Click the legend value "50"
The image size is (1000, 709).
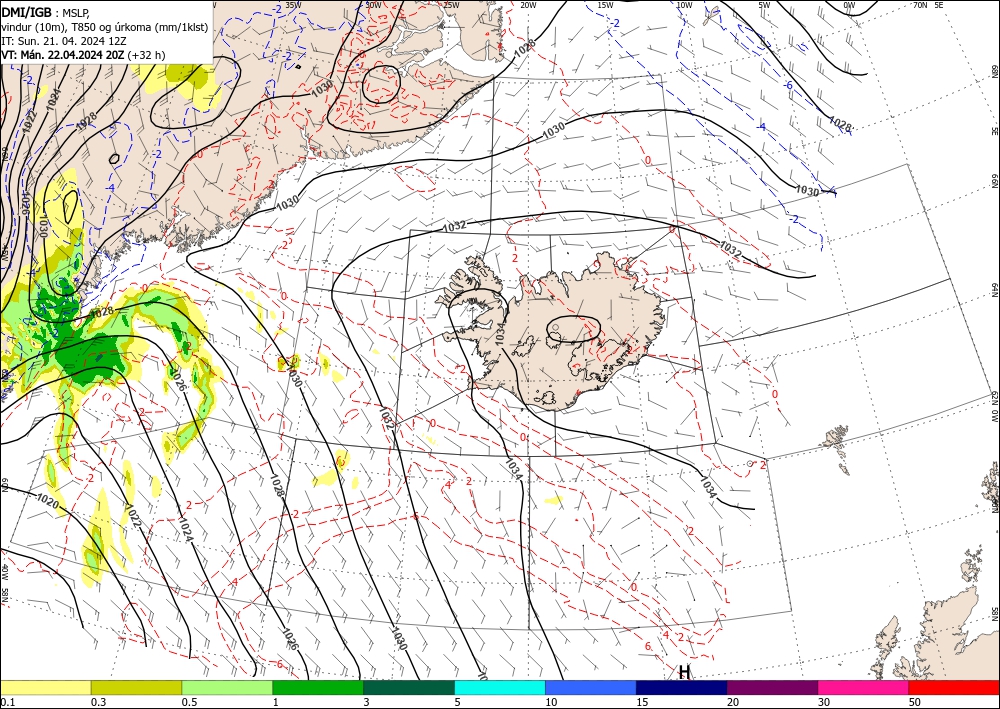(915, 702)
